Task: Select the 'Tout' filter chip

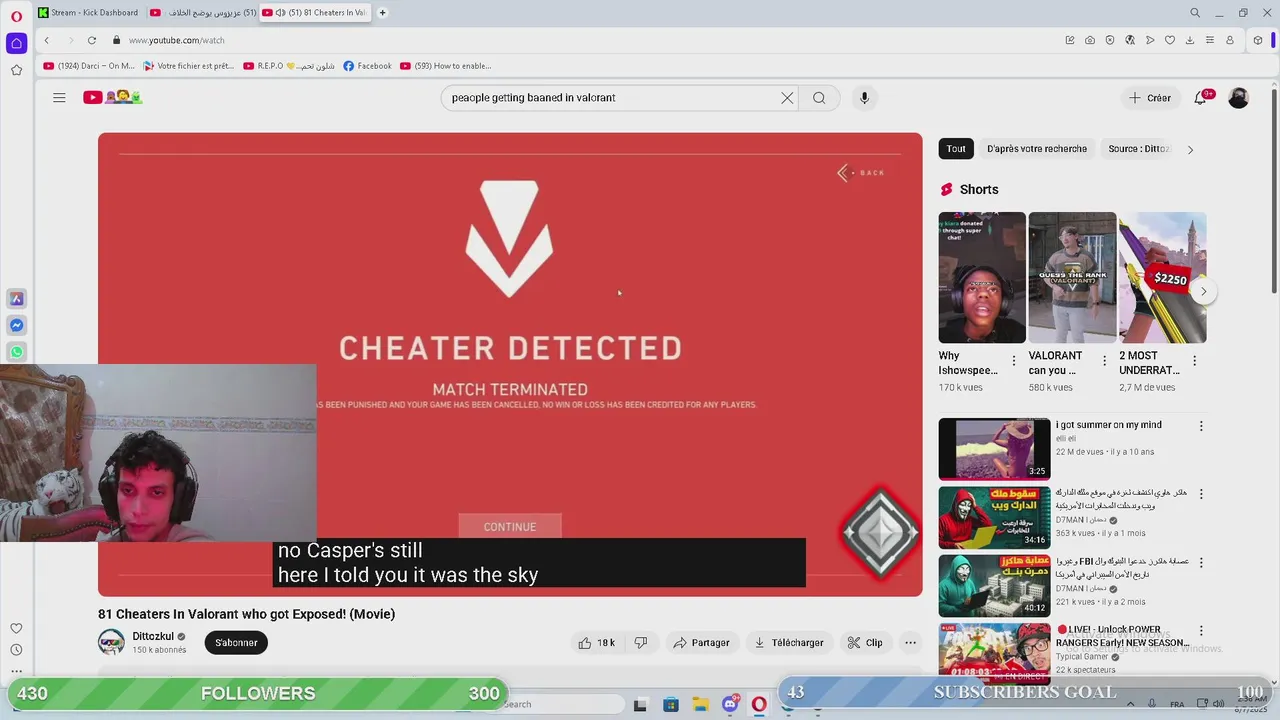Action: (x=956, y=149)
